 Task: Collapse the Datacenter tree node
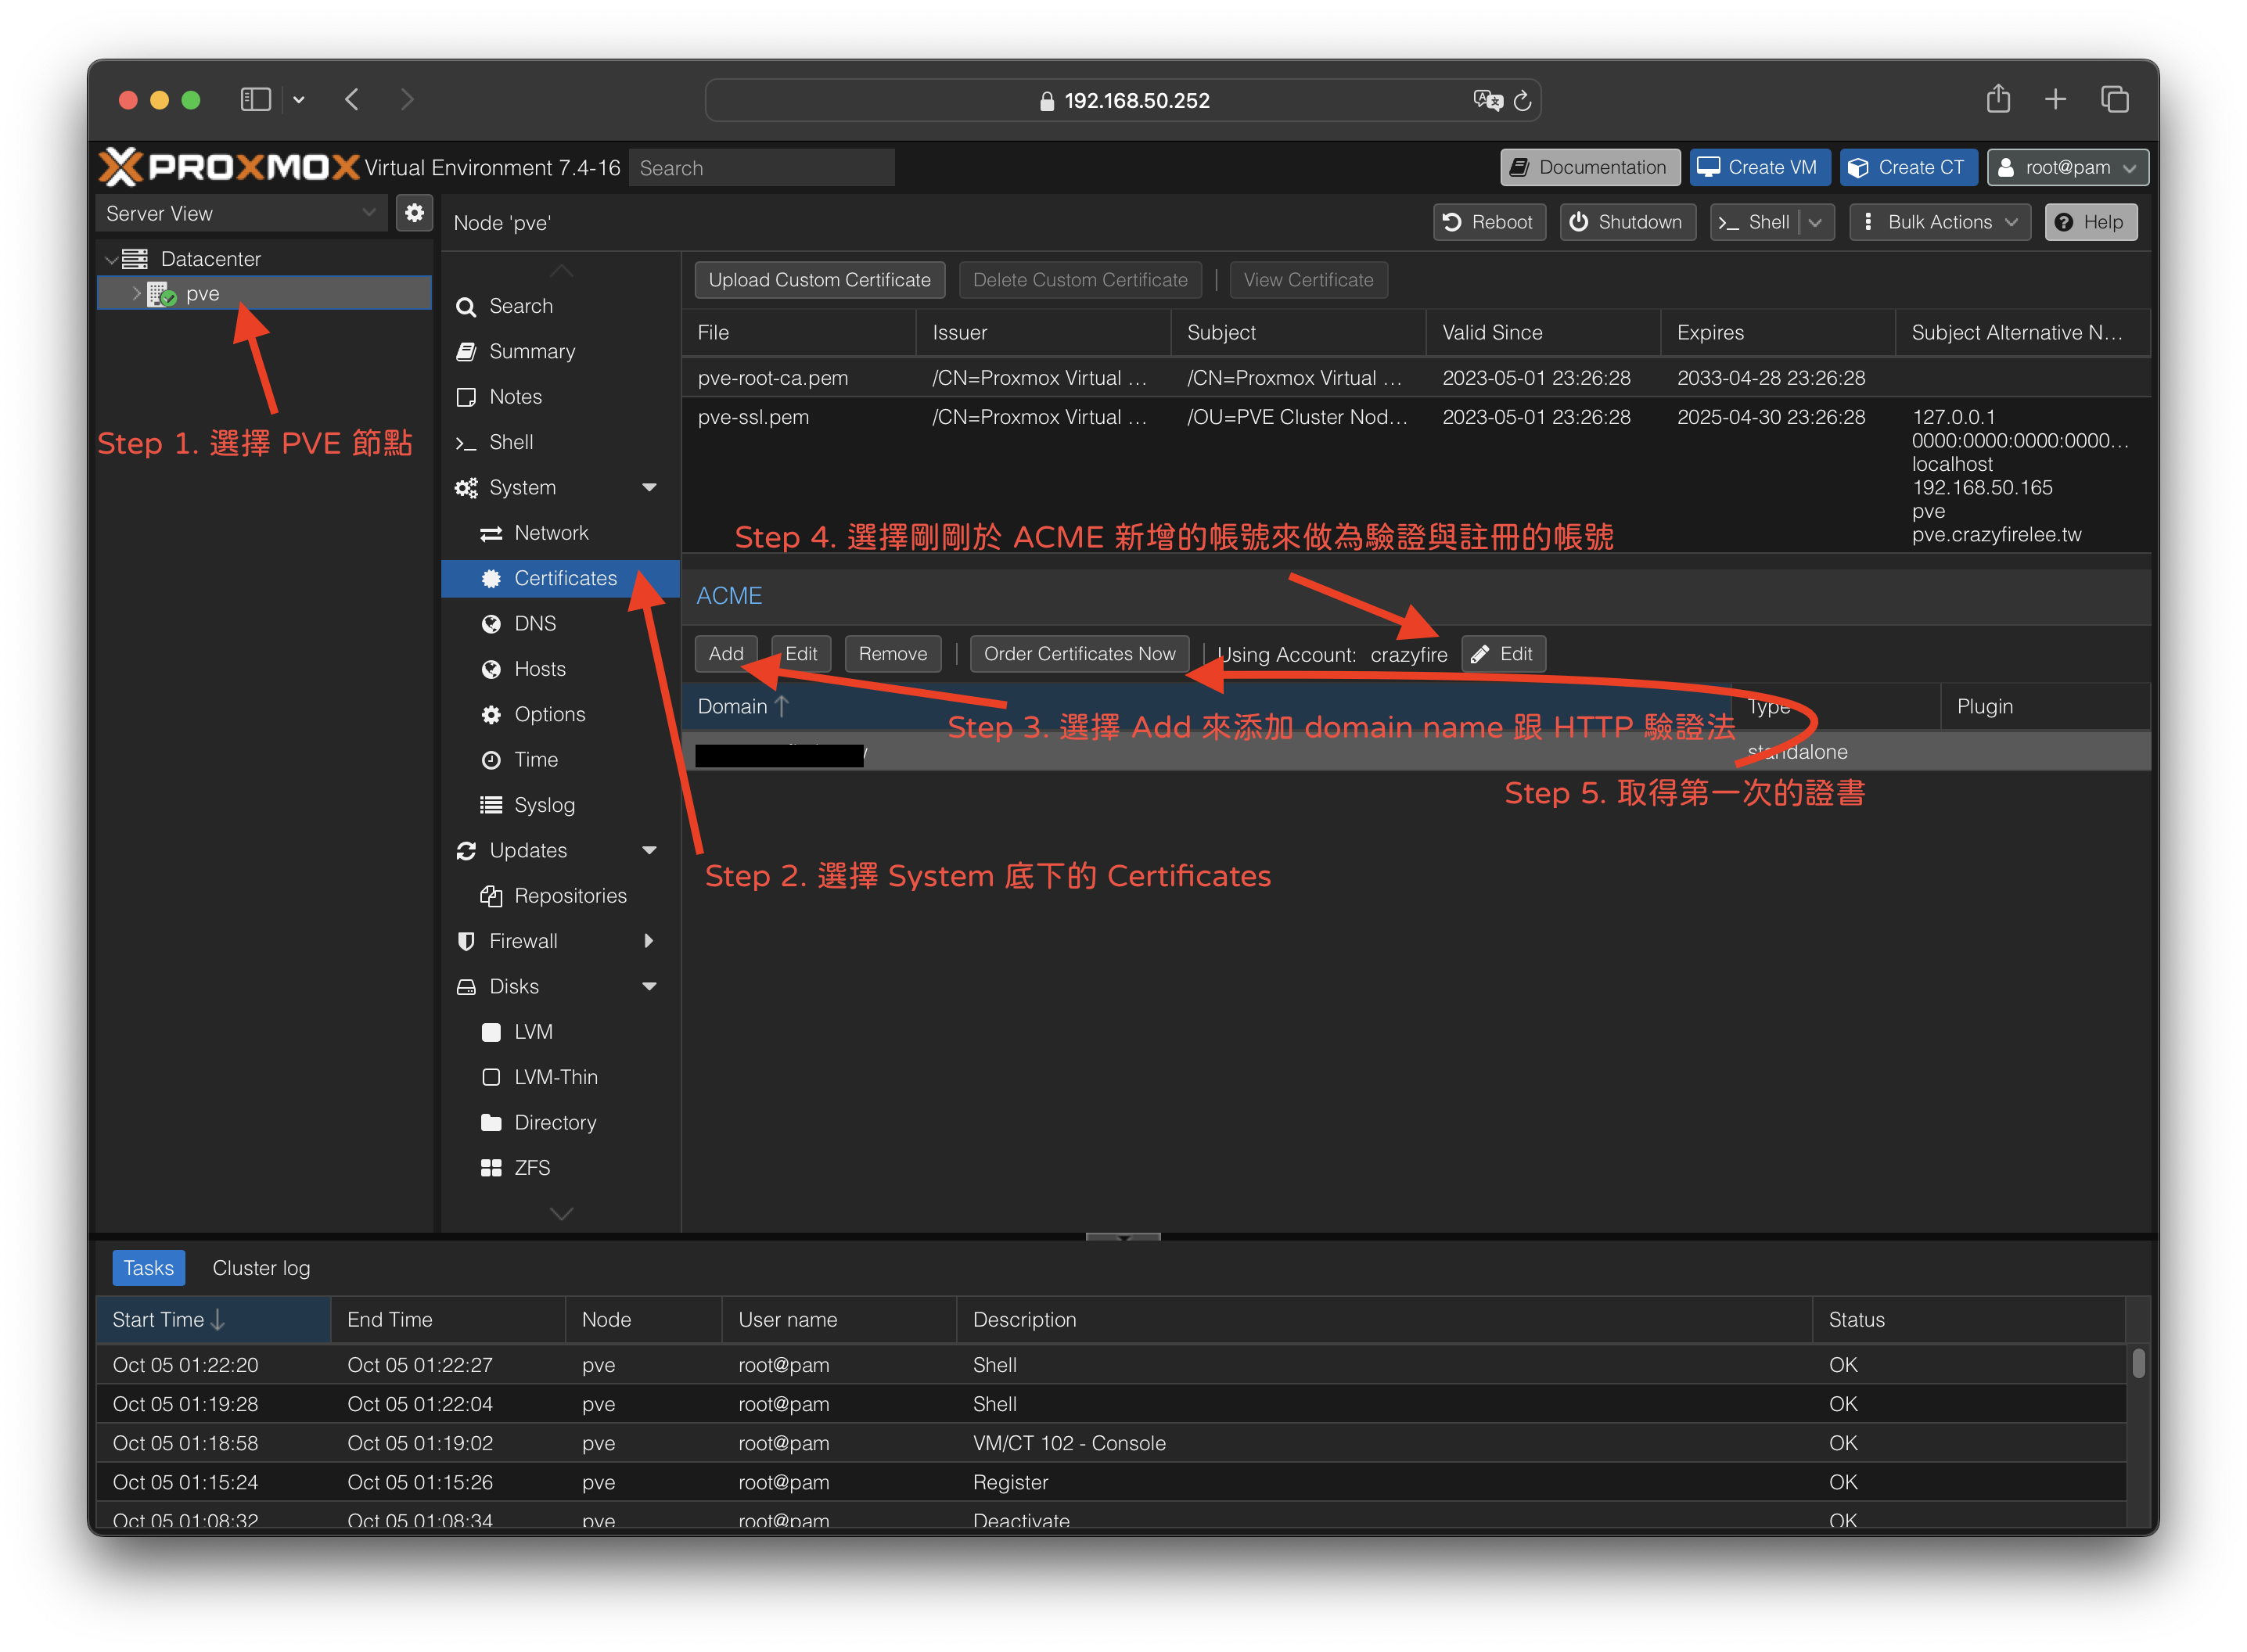(111, 260)
